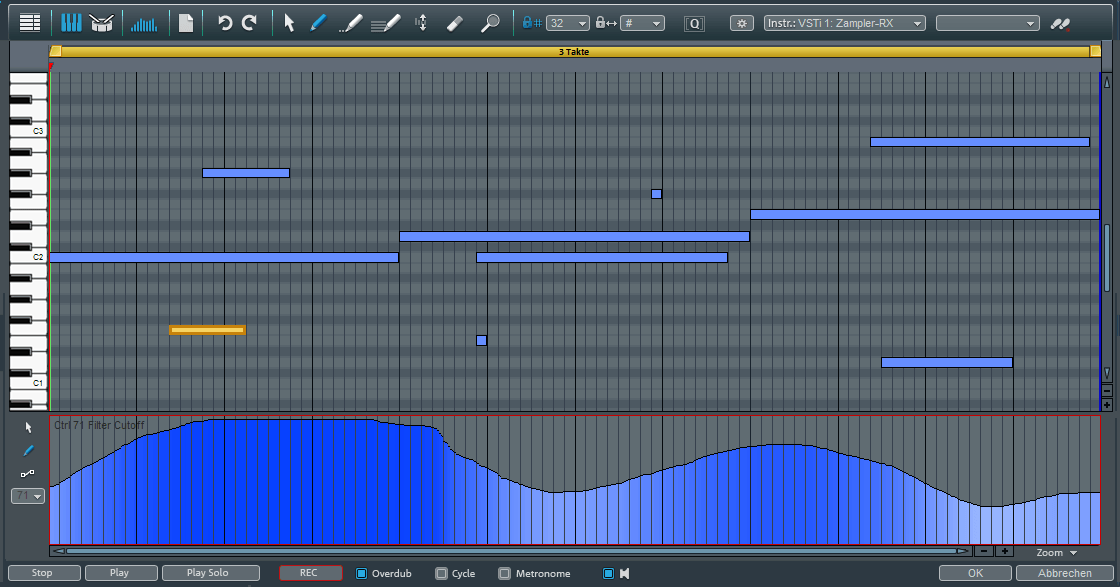The width and height of the screenshot is (1120, 587).
Task: Pick the eraser tool in toolbar
Action: click(454, 22)
